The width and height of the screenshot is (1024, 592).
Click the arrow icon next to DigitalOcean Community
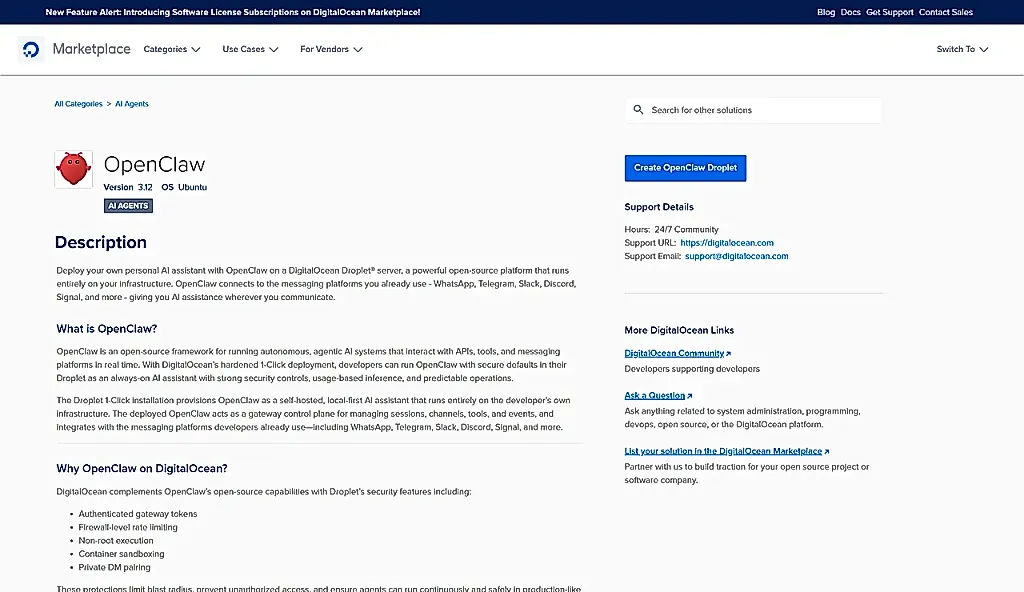[x=728, y=354]
